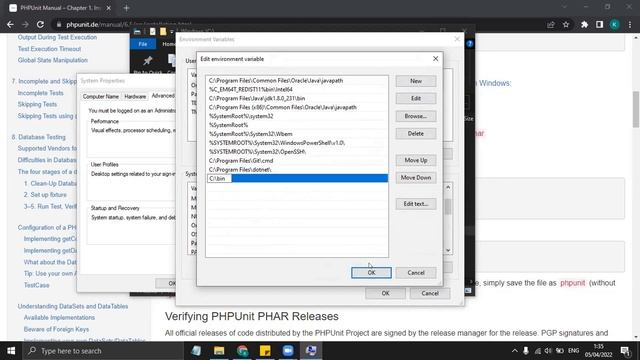Viewport: 640px width, 360px height.
Task: Click the Edit button for selected path
Action: pos(416,98)
